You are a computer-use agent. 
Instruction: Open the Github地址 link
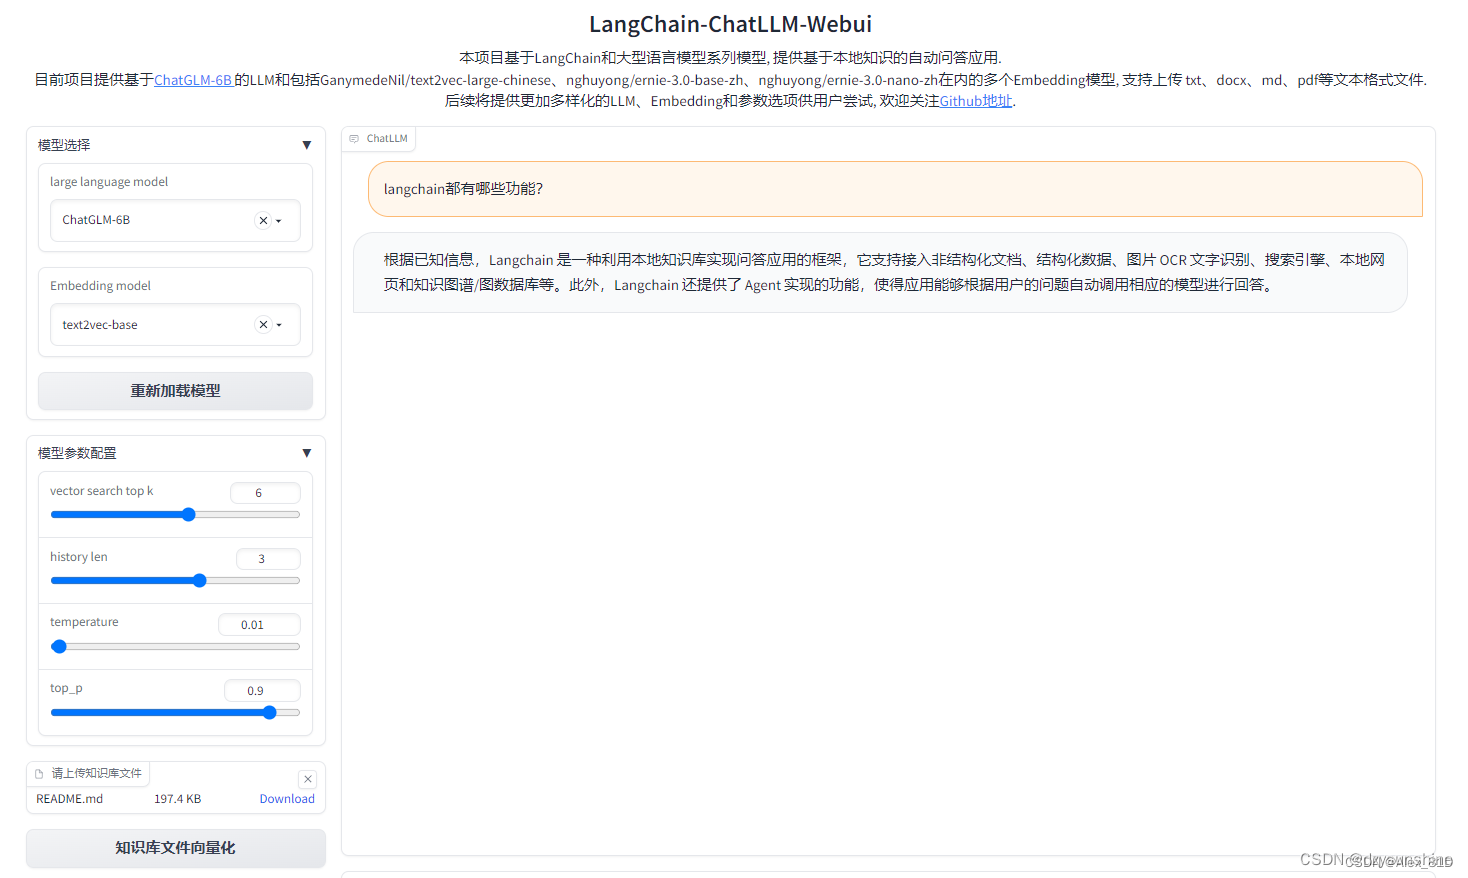[x=976, y=101]
